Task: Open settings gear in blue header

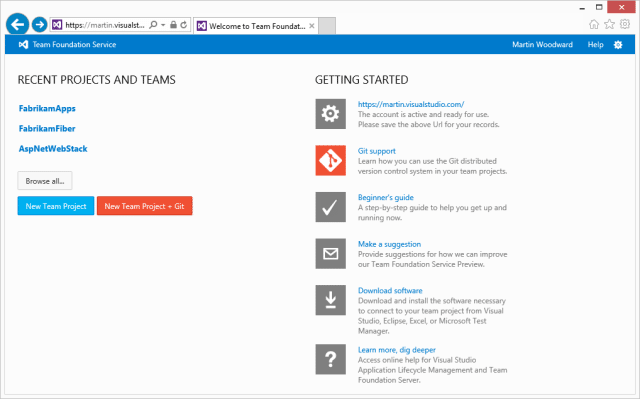Action: click(x=618, y=44)
